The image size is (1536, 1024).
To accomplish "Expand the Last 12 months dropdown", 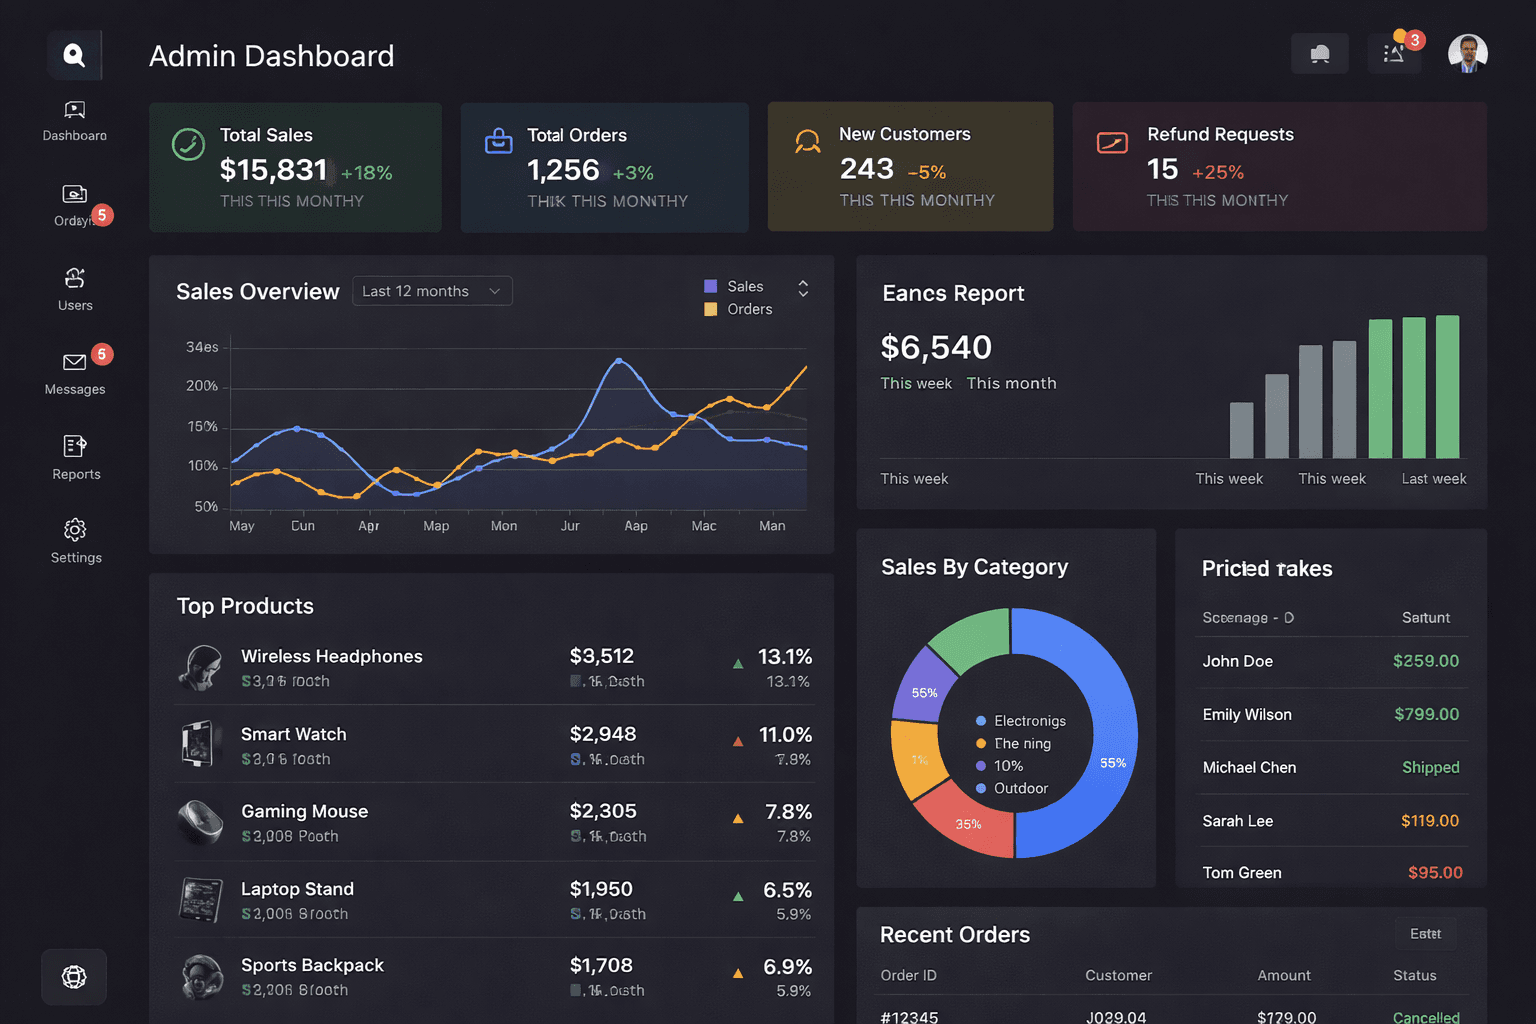I will point(432,291).
